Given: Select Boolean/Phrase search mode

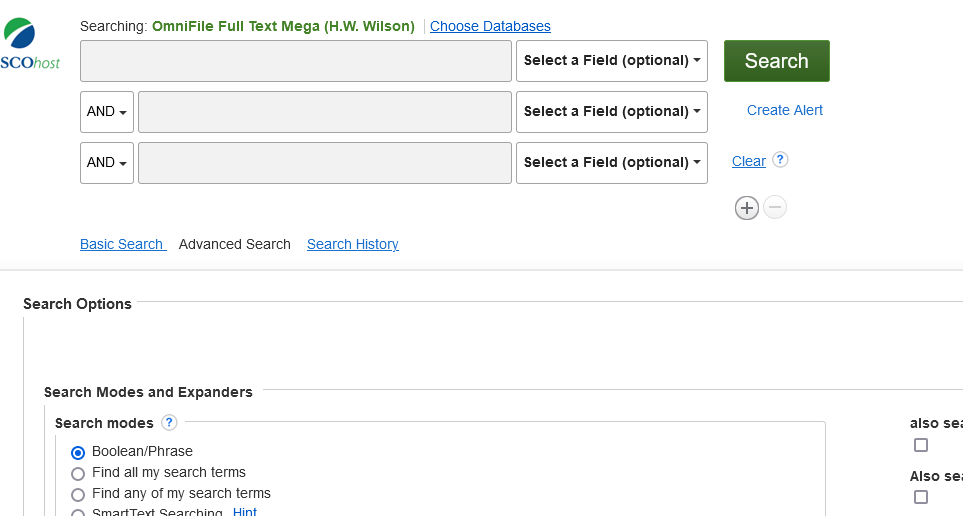Looking at the screenshot, I should [78, 452].
